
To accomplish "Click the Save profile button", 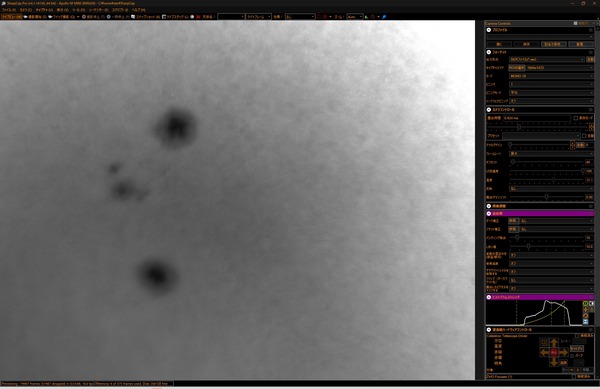I will pos(526,44).
